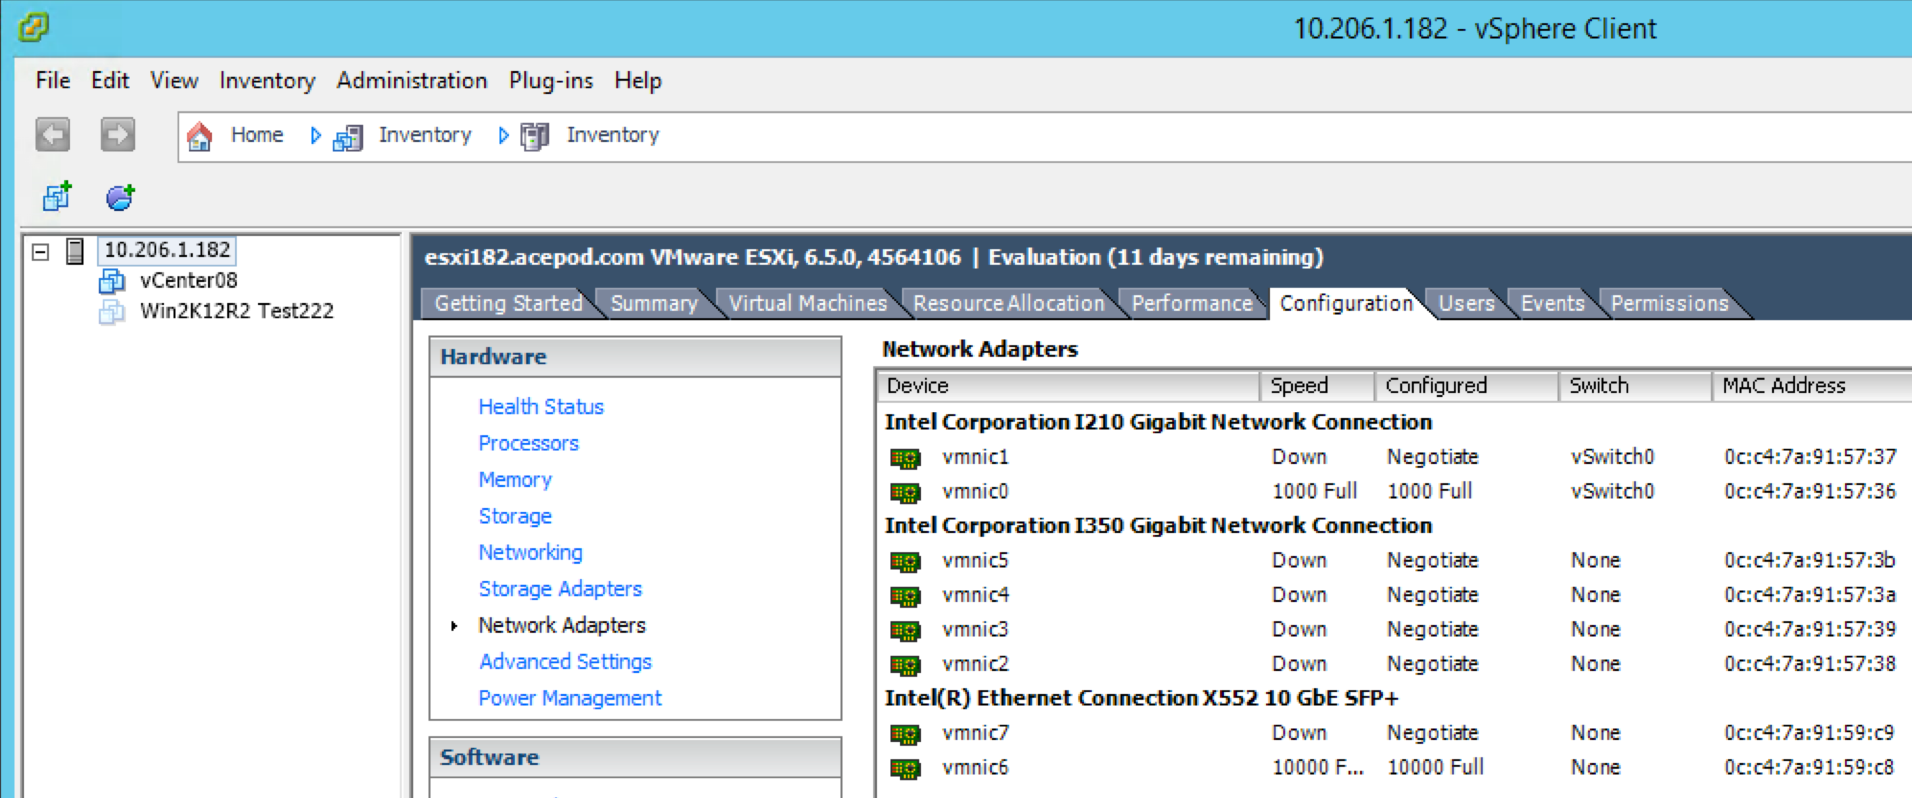This screenshot has width=1912, height=798.
Task: Select the vmnic0 device name
Action: click(975, 492)
